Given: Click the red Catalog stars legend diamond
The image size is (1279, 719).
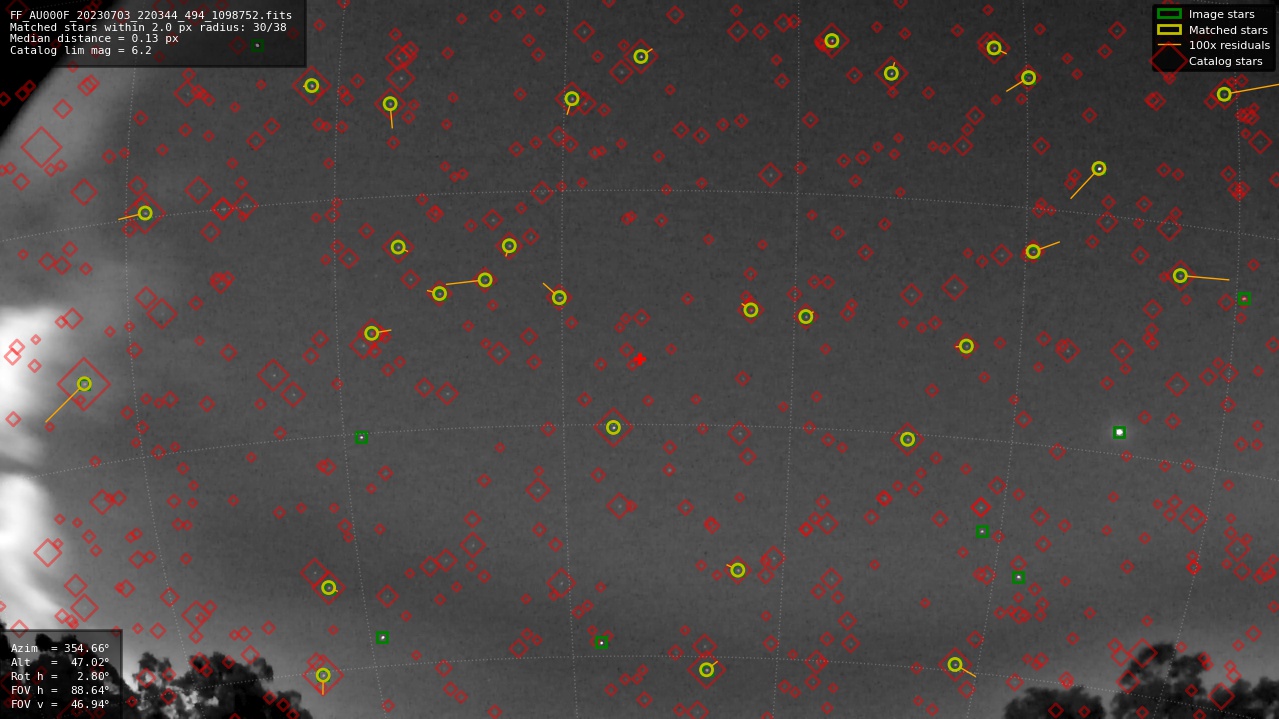Looking at the screenshot, I should tap(1169, 60).
